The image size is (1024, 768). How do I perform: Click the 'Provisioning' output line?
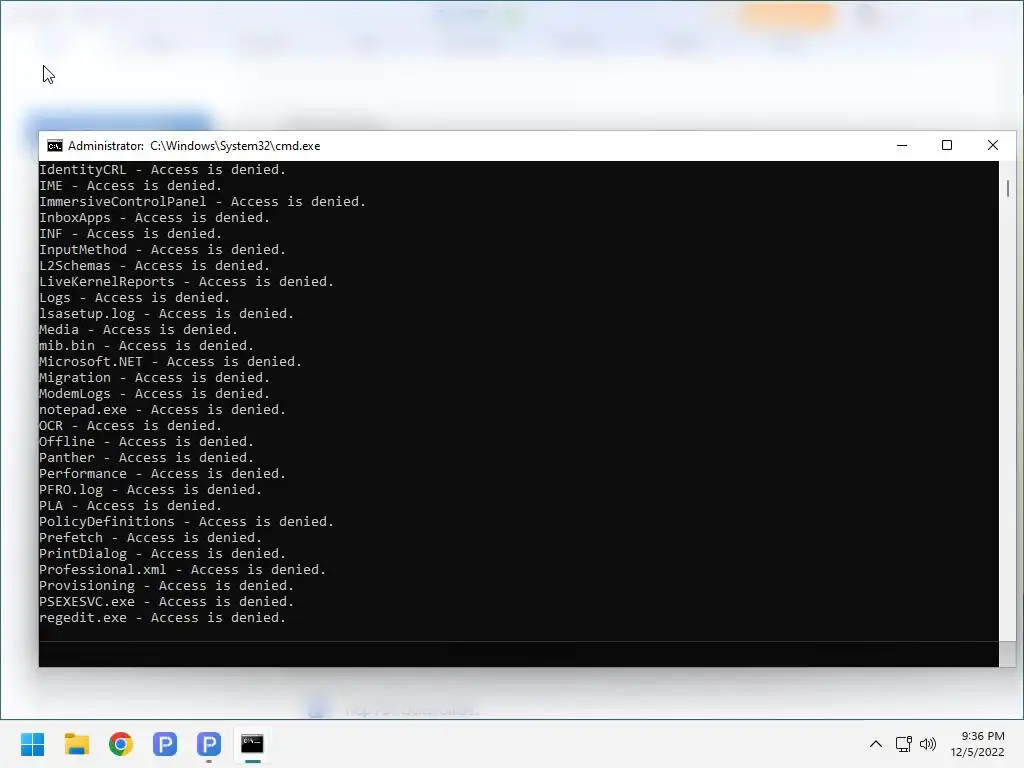coord(167,586)
